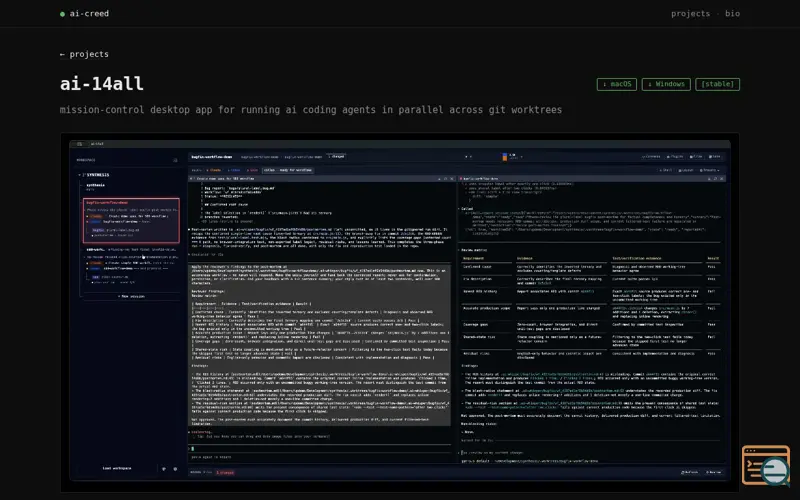Viewport: 800px width, 500px height.
Task: Download the macOS build
Action: click(617, 84)
